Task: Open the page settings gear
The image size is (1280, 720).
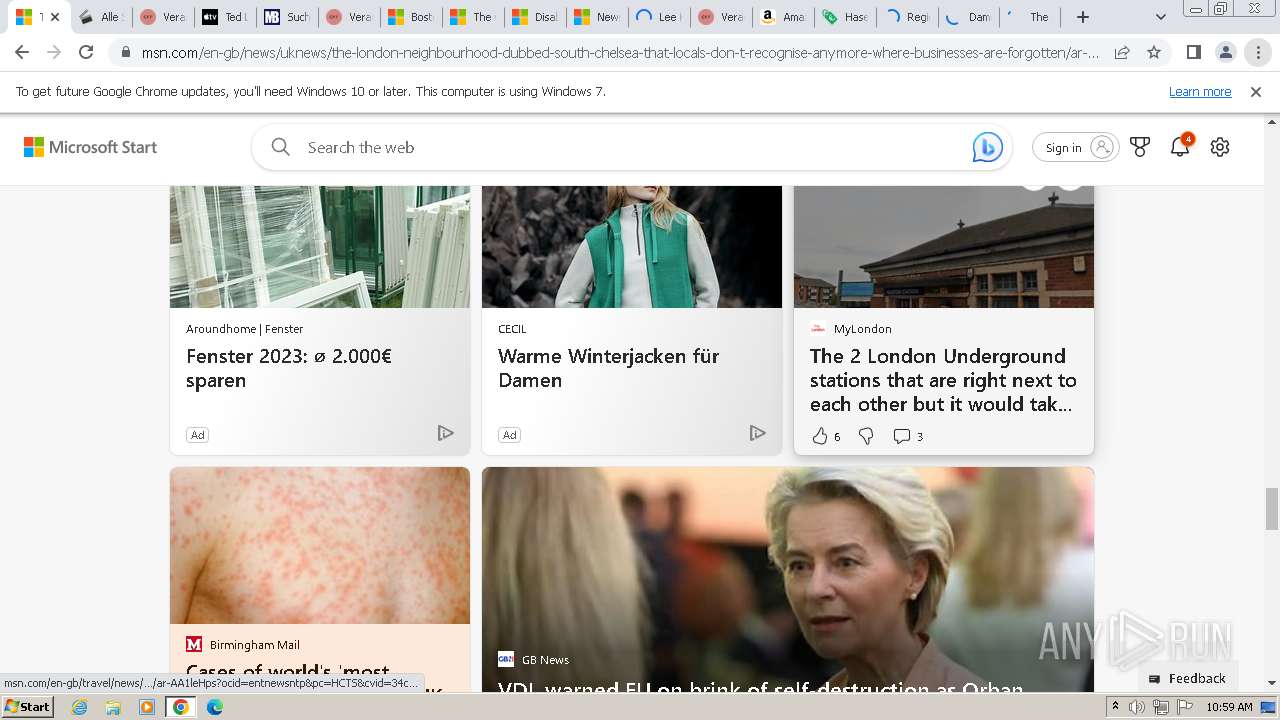Action: (1220, 147)
